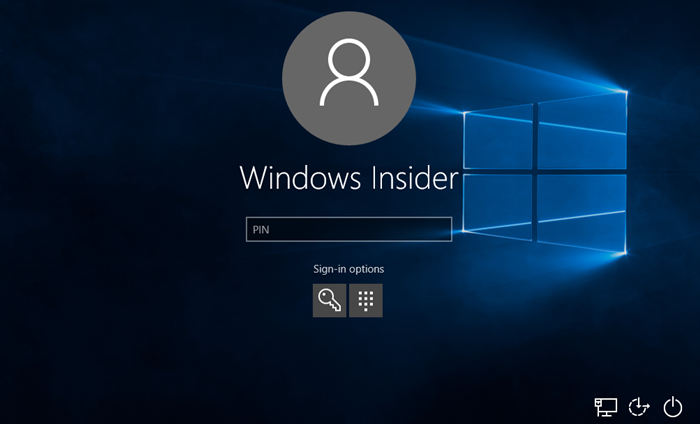700x424 pixels.
Task: Open the network connection icon
Action: click(x=605, y=406)
